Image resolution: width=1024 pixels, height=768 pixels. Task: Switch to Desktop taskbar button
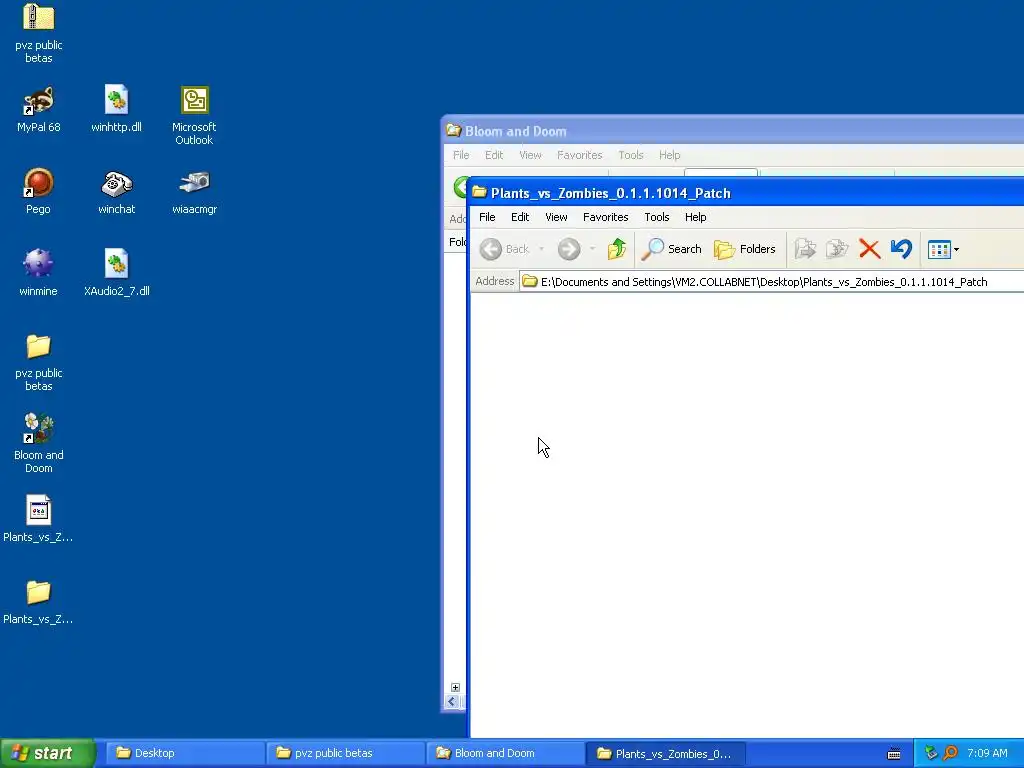[185, 753]
